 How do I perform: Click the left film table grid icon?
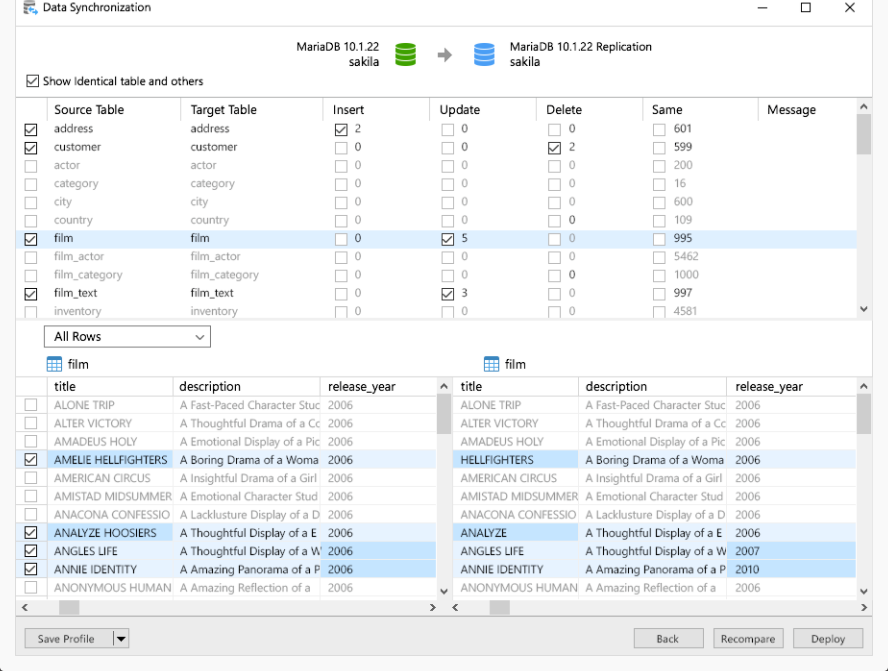click(54, 364)
